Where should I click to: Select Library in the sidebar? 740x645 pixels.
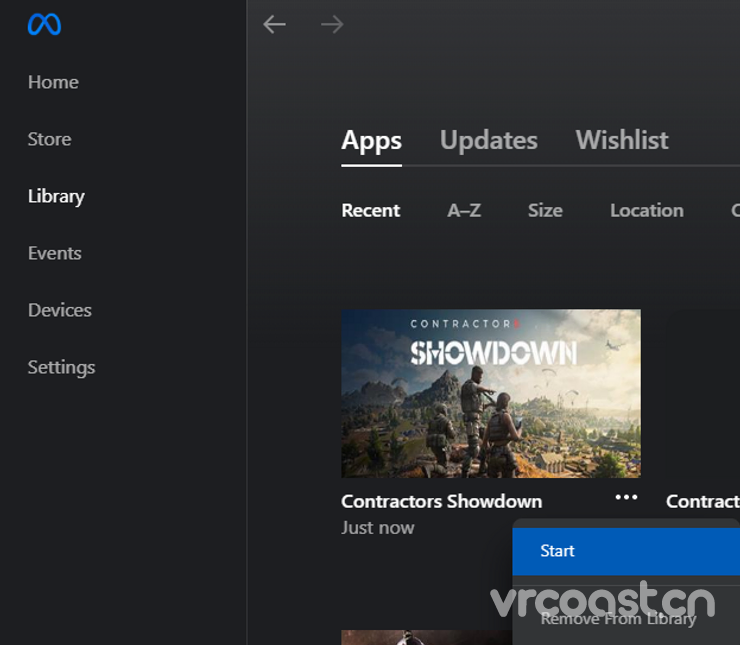[56, 197]
